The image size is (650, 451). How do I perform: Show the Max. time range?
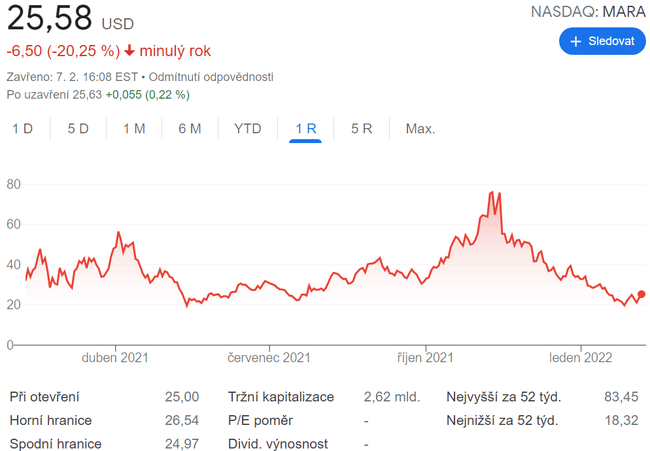click(x=420, y=128)
